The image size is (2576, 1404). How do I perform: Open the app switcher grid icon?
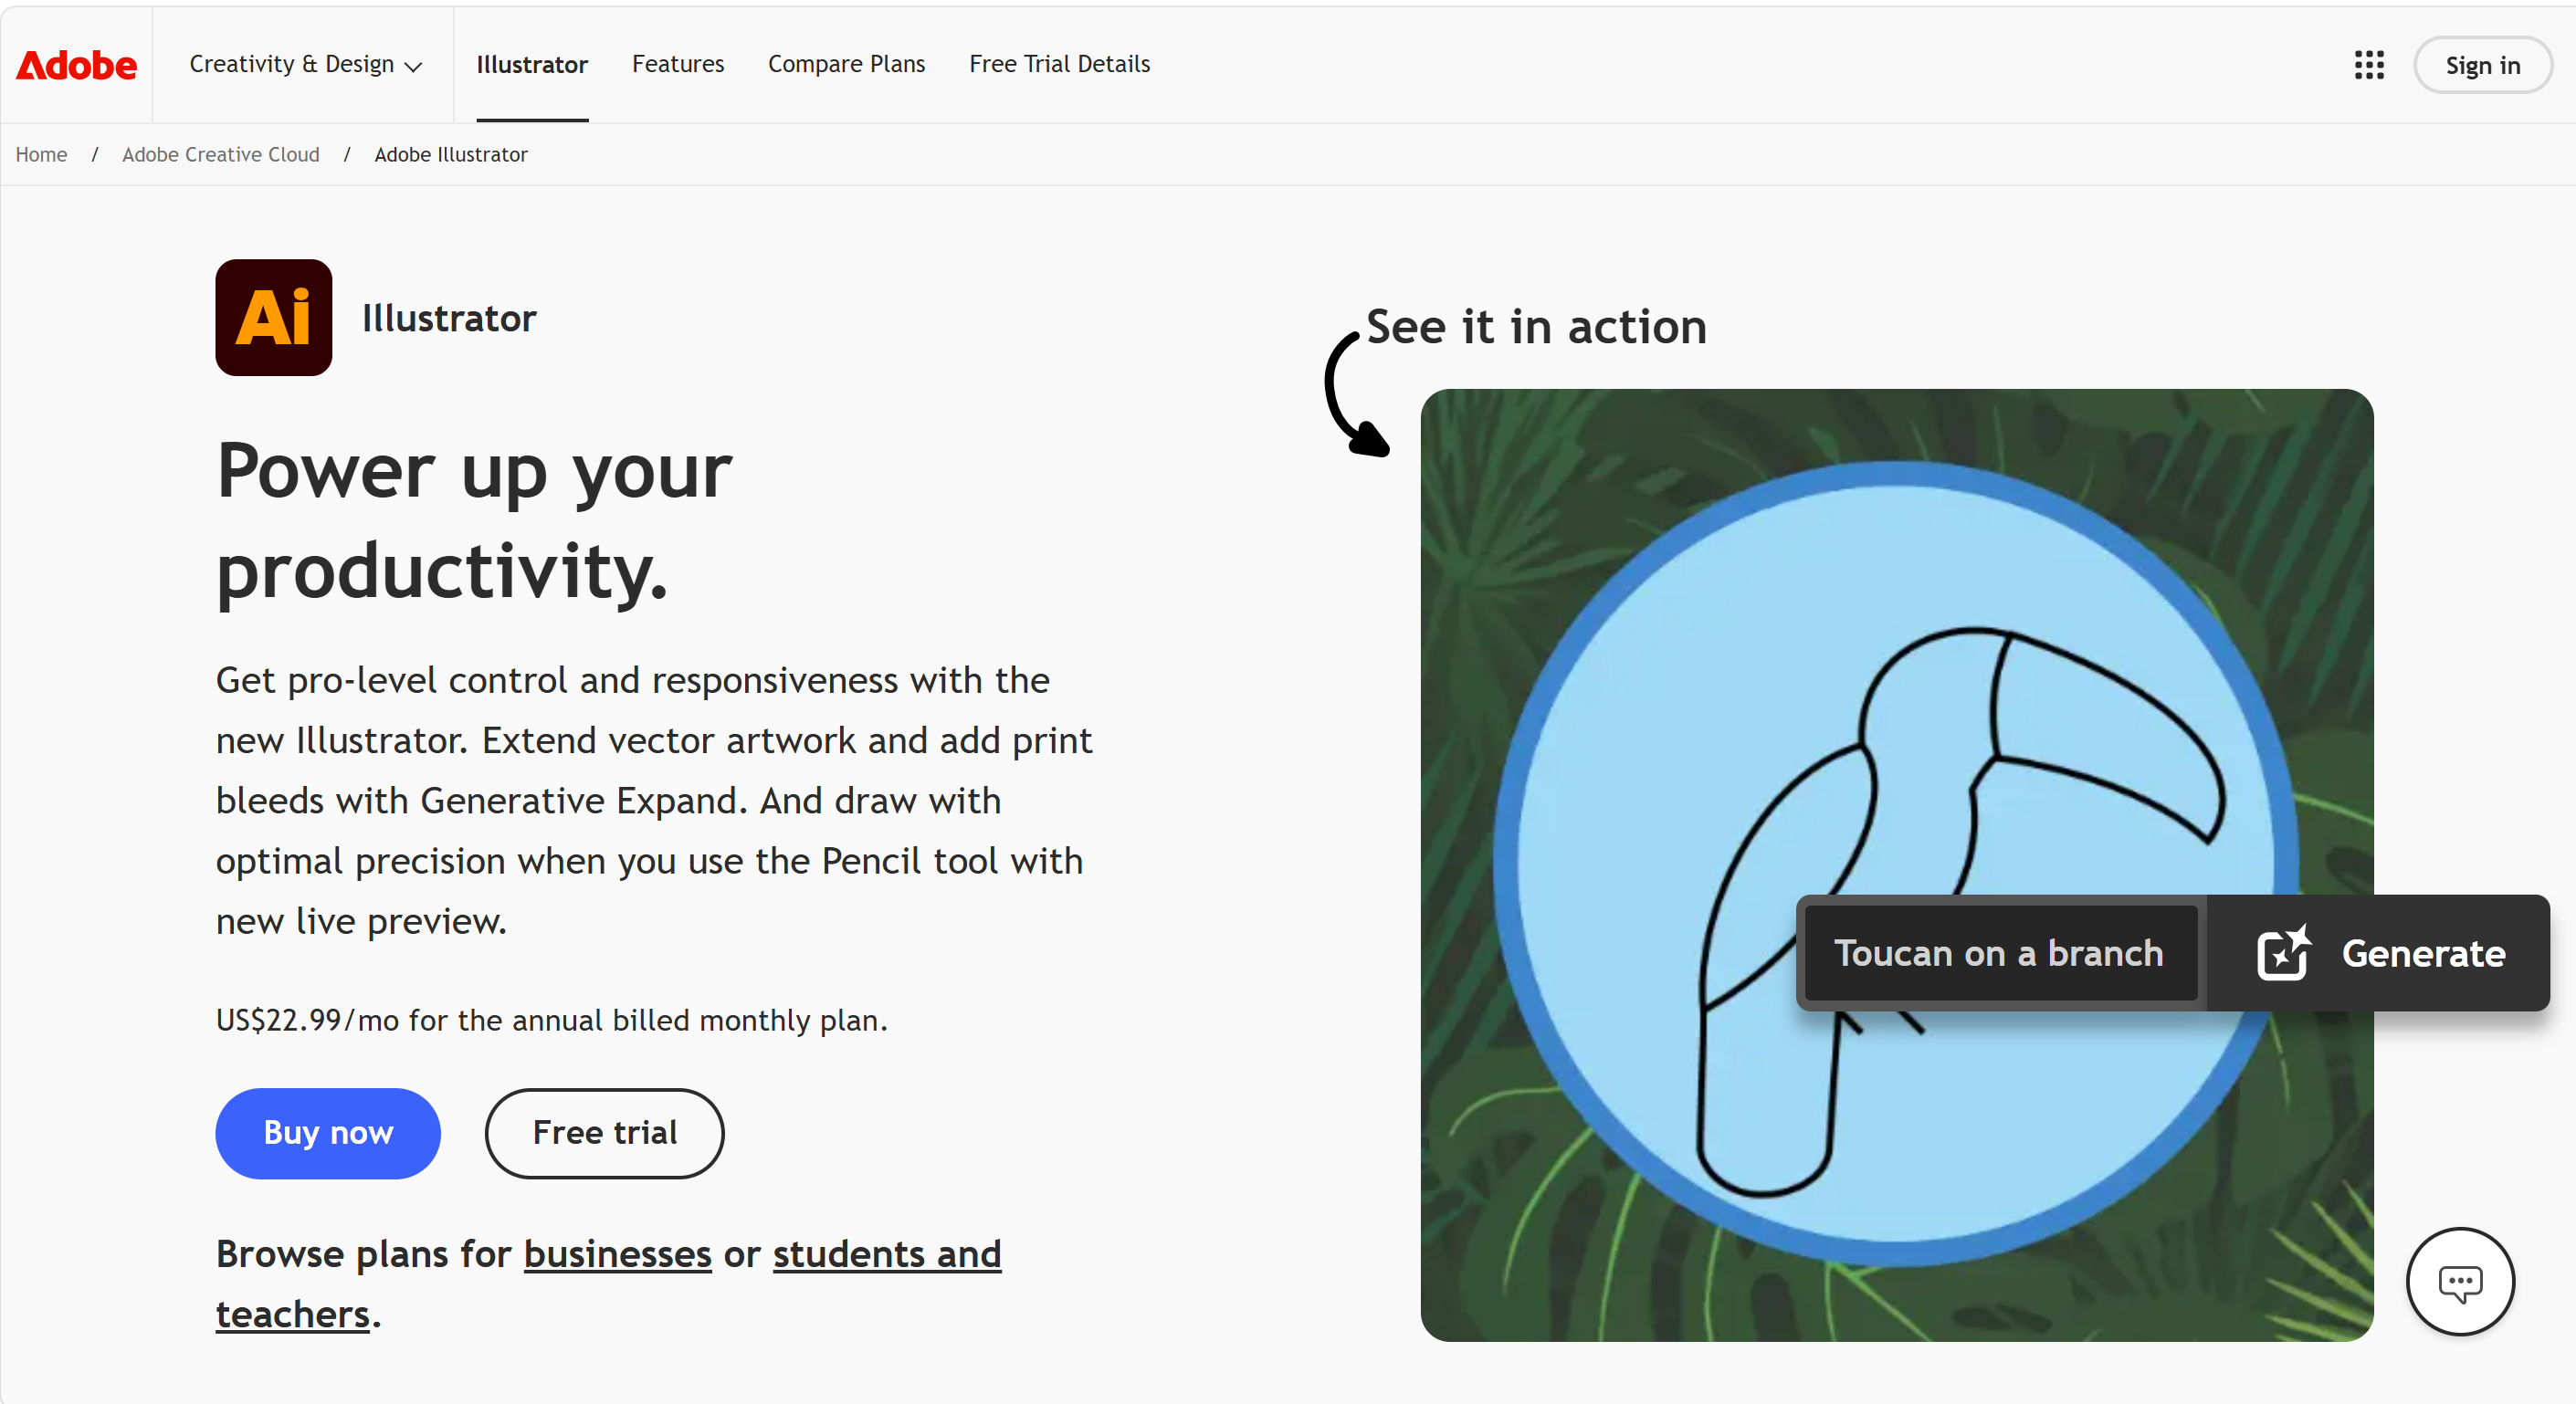[x=2368, y=65]
